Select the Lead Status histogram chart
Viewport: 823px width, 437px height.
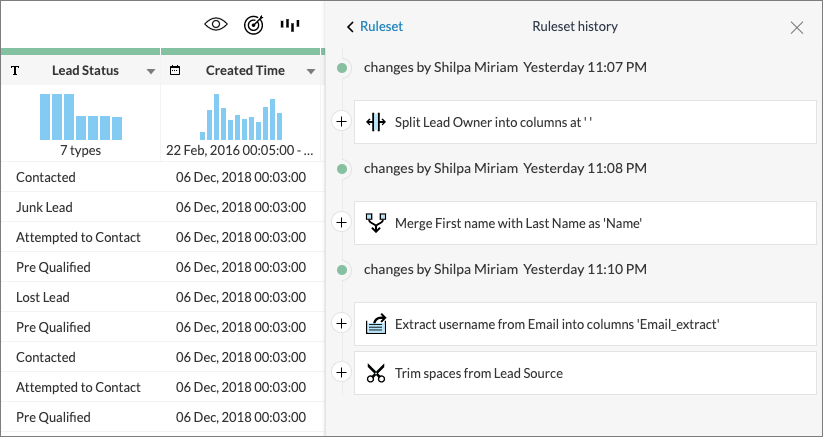tap(80, 116)
